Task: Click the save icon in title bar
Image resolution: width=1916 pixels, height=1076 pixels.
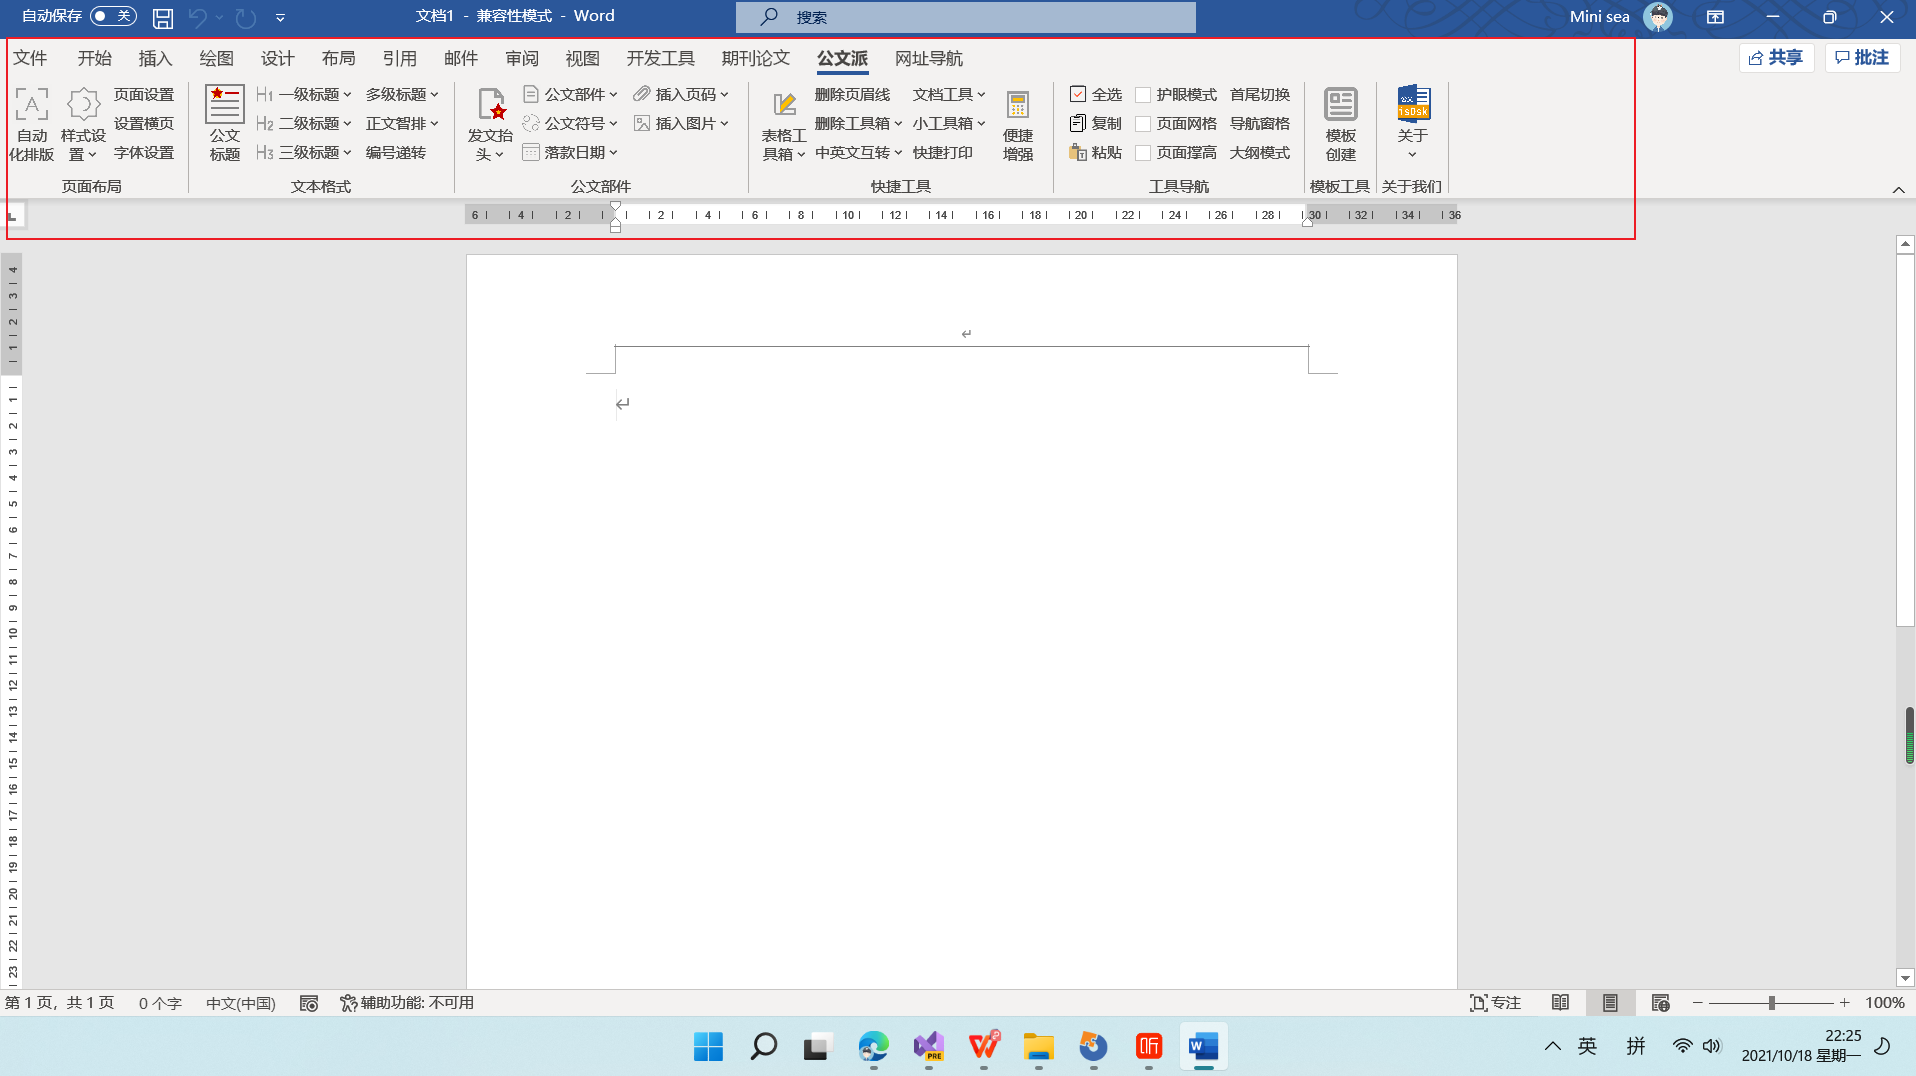Action: tap(163, 17)
